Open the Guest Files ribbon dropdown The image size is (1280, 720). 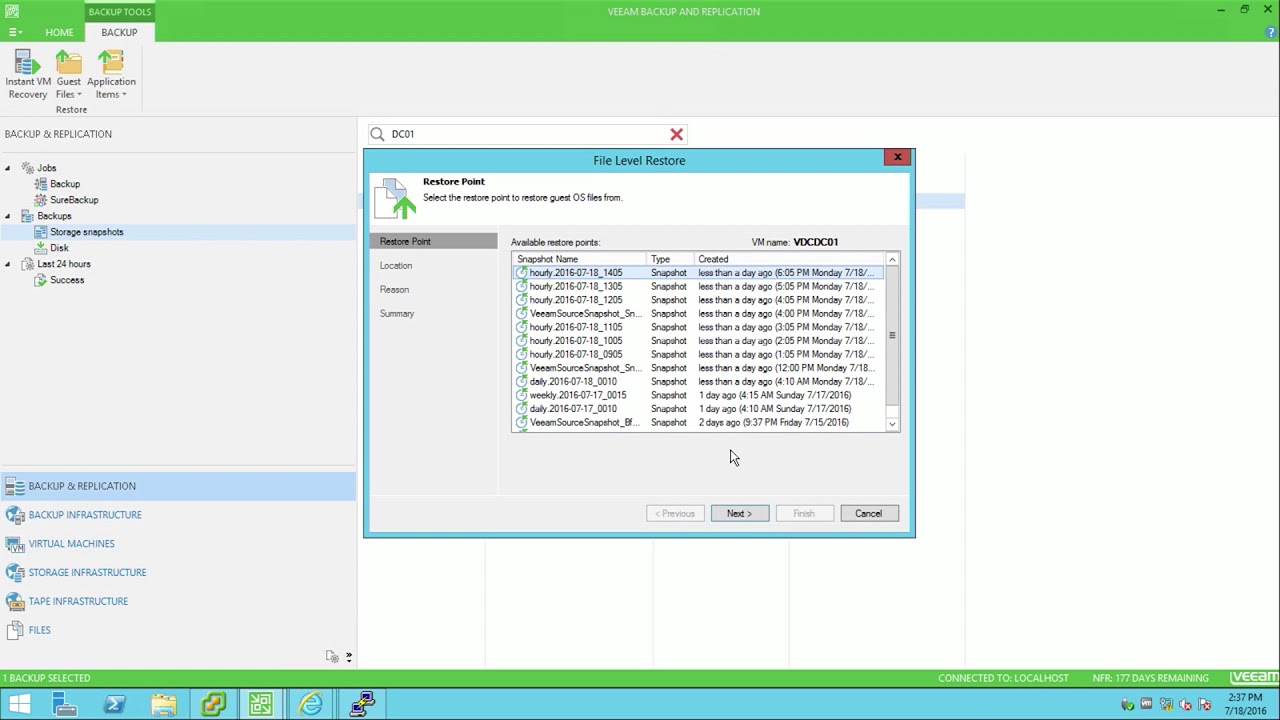(69, 75)
